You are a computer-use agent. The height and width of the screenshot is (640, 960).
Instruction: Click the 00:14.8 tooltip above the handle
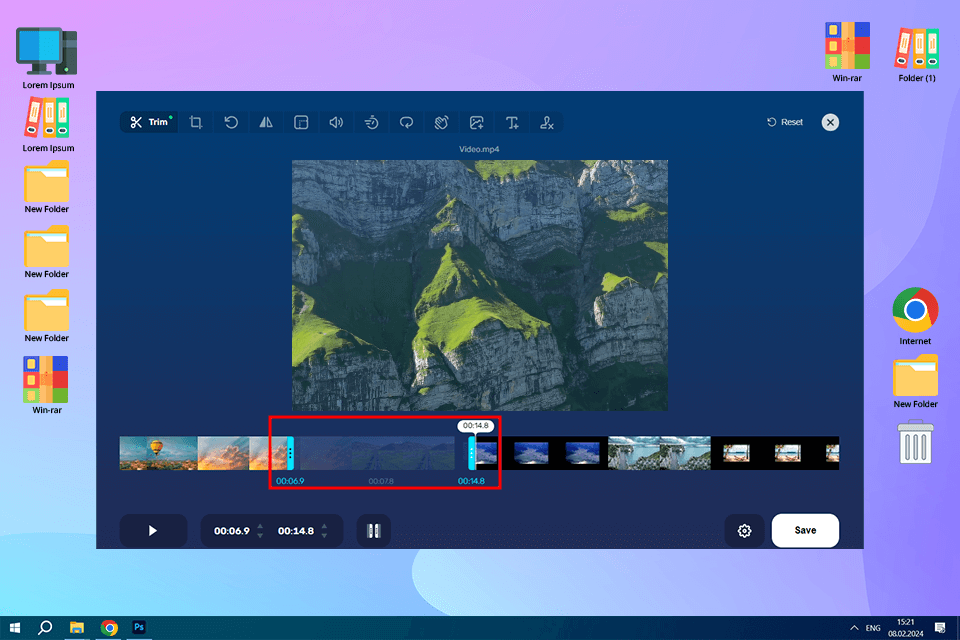click(476, 426)
